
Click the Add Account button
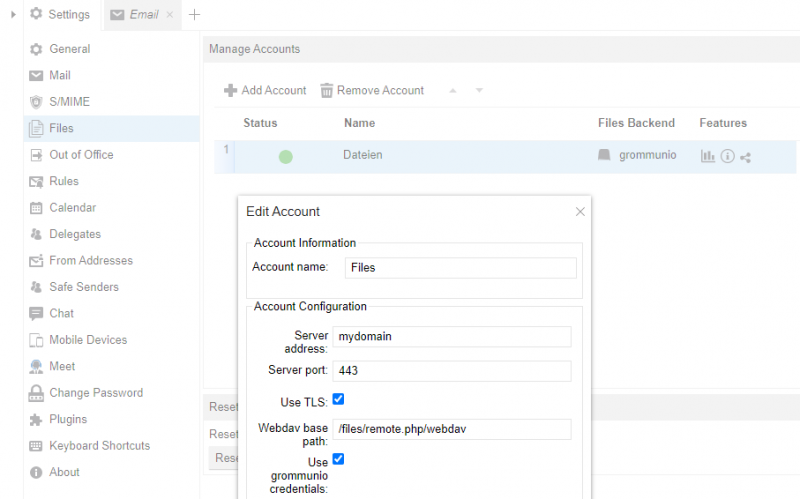tap(265, 91)
